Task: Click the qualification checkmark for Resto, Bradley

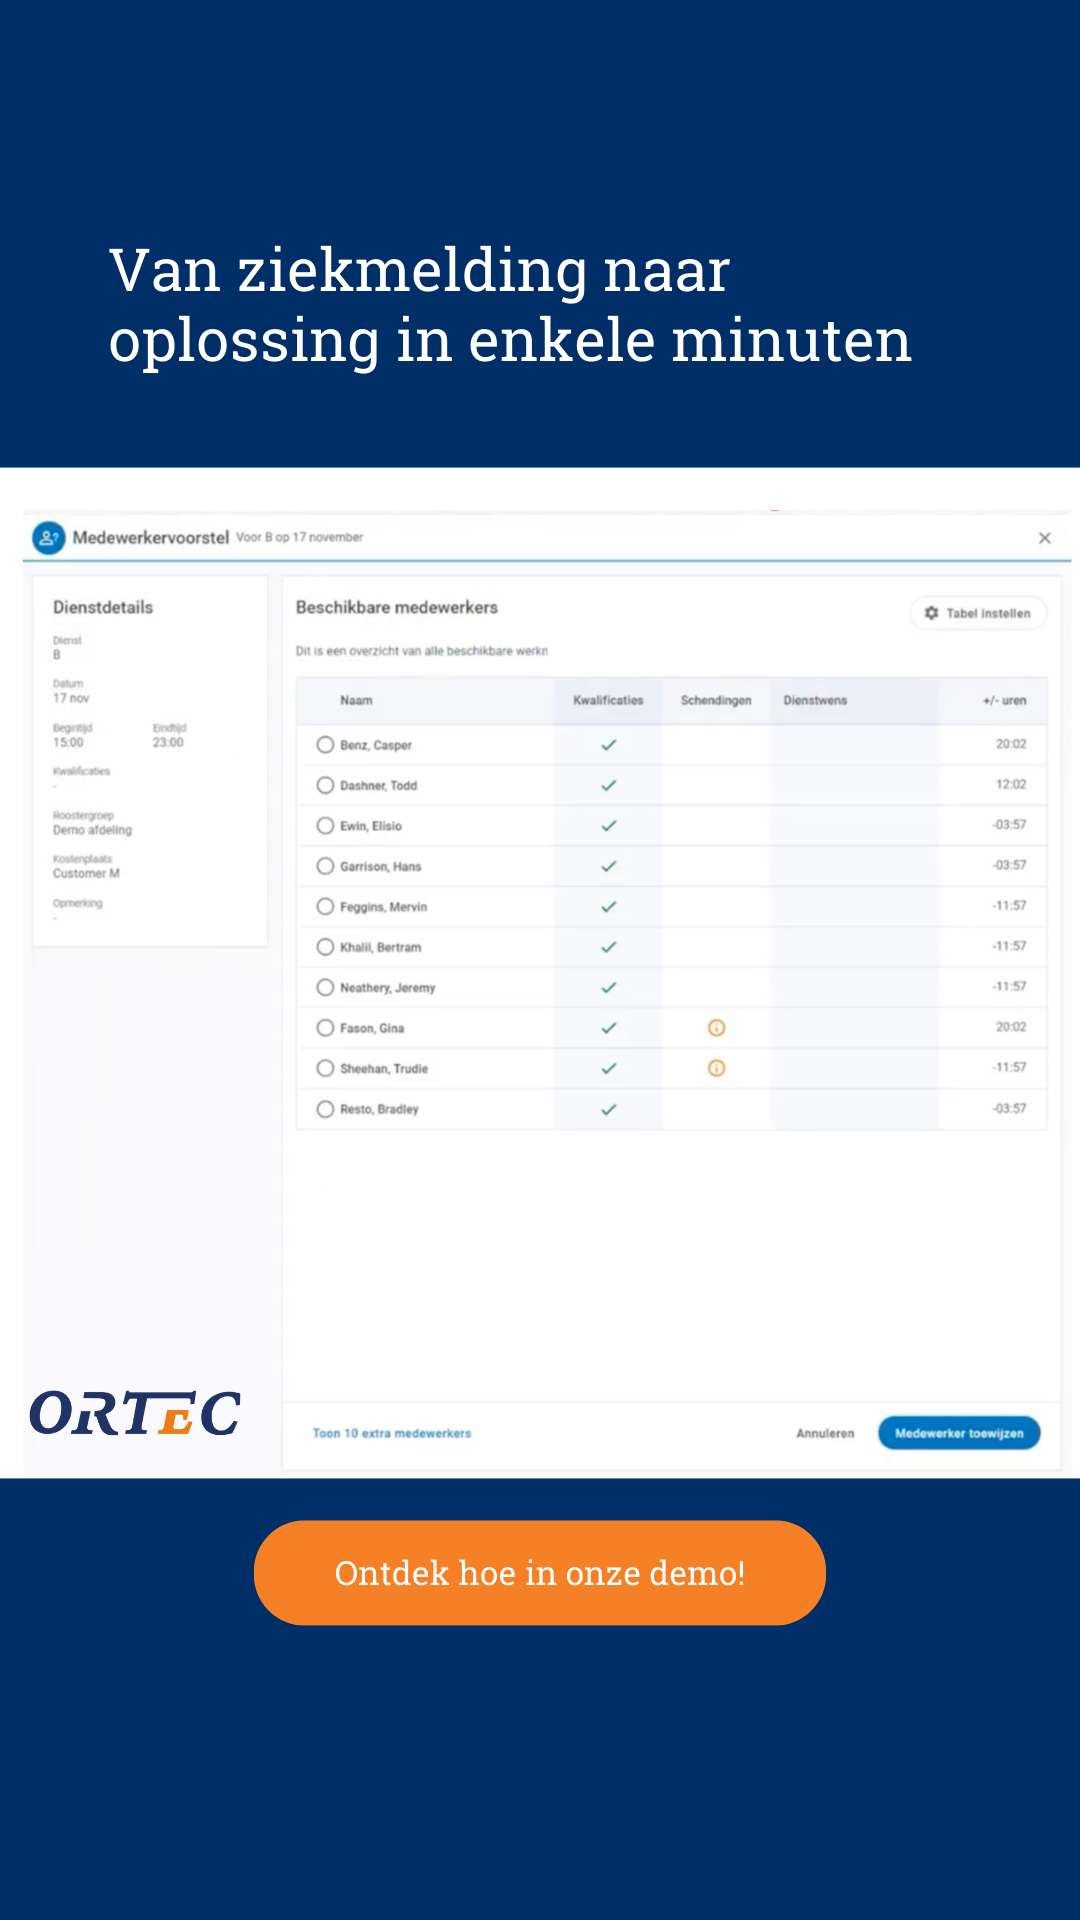Action: [x=608, y=1109]
